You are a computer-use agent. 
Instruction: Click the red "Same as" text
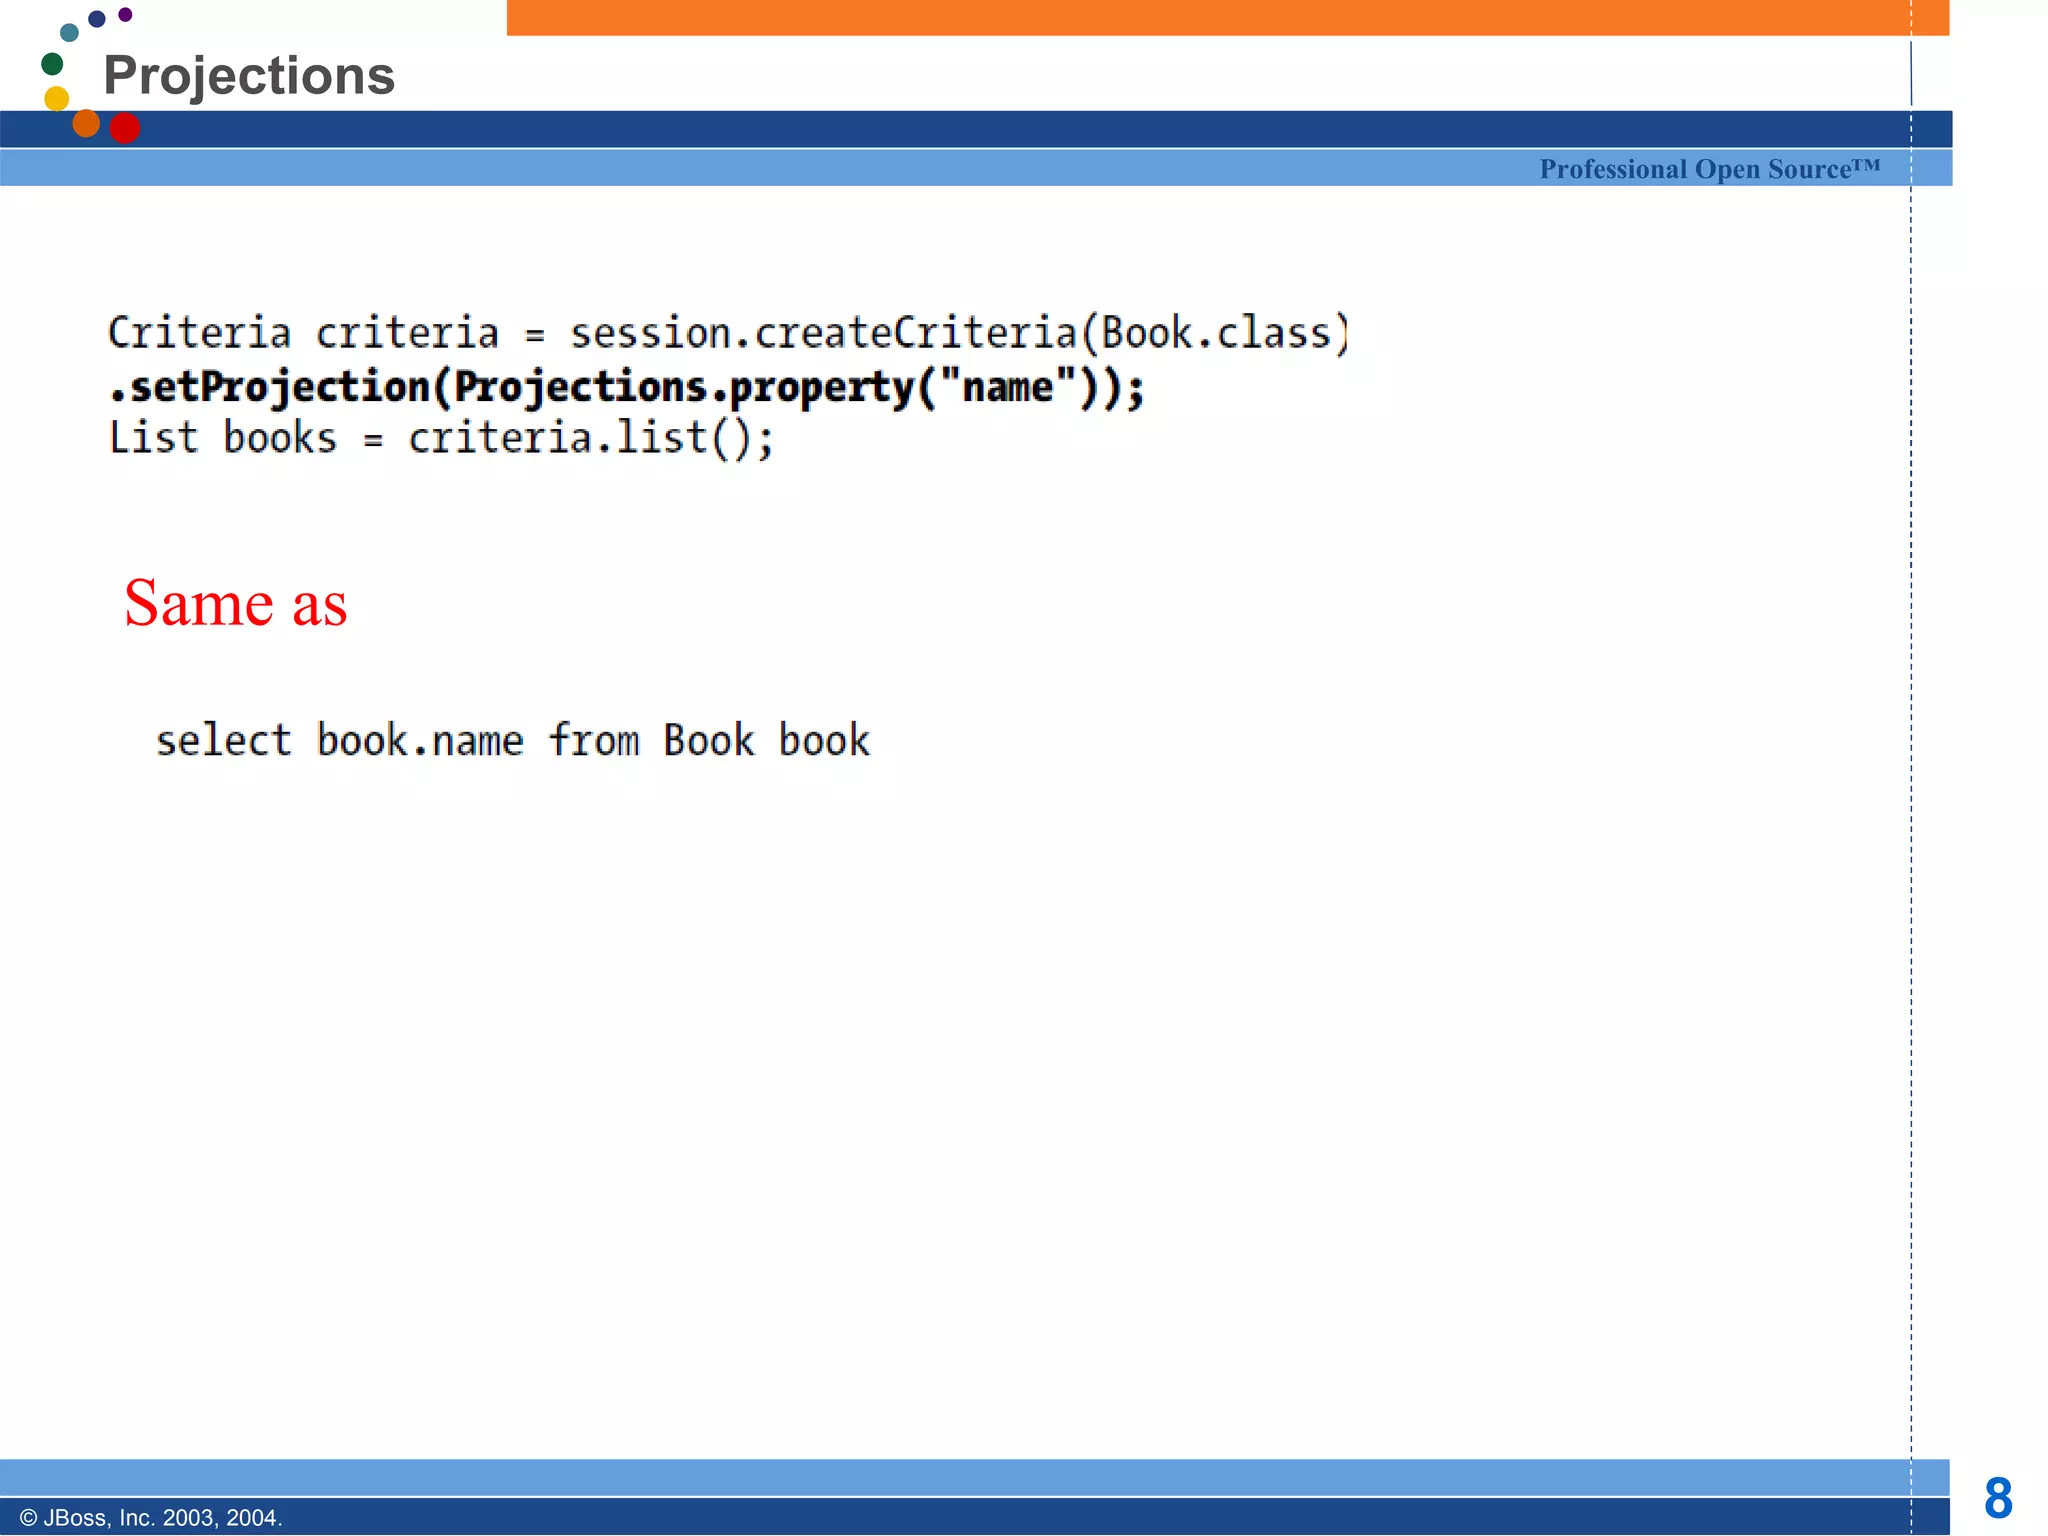(x=235, y=603)
